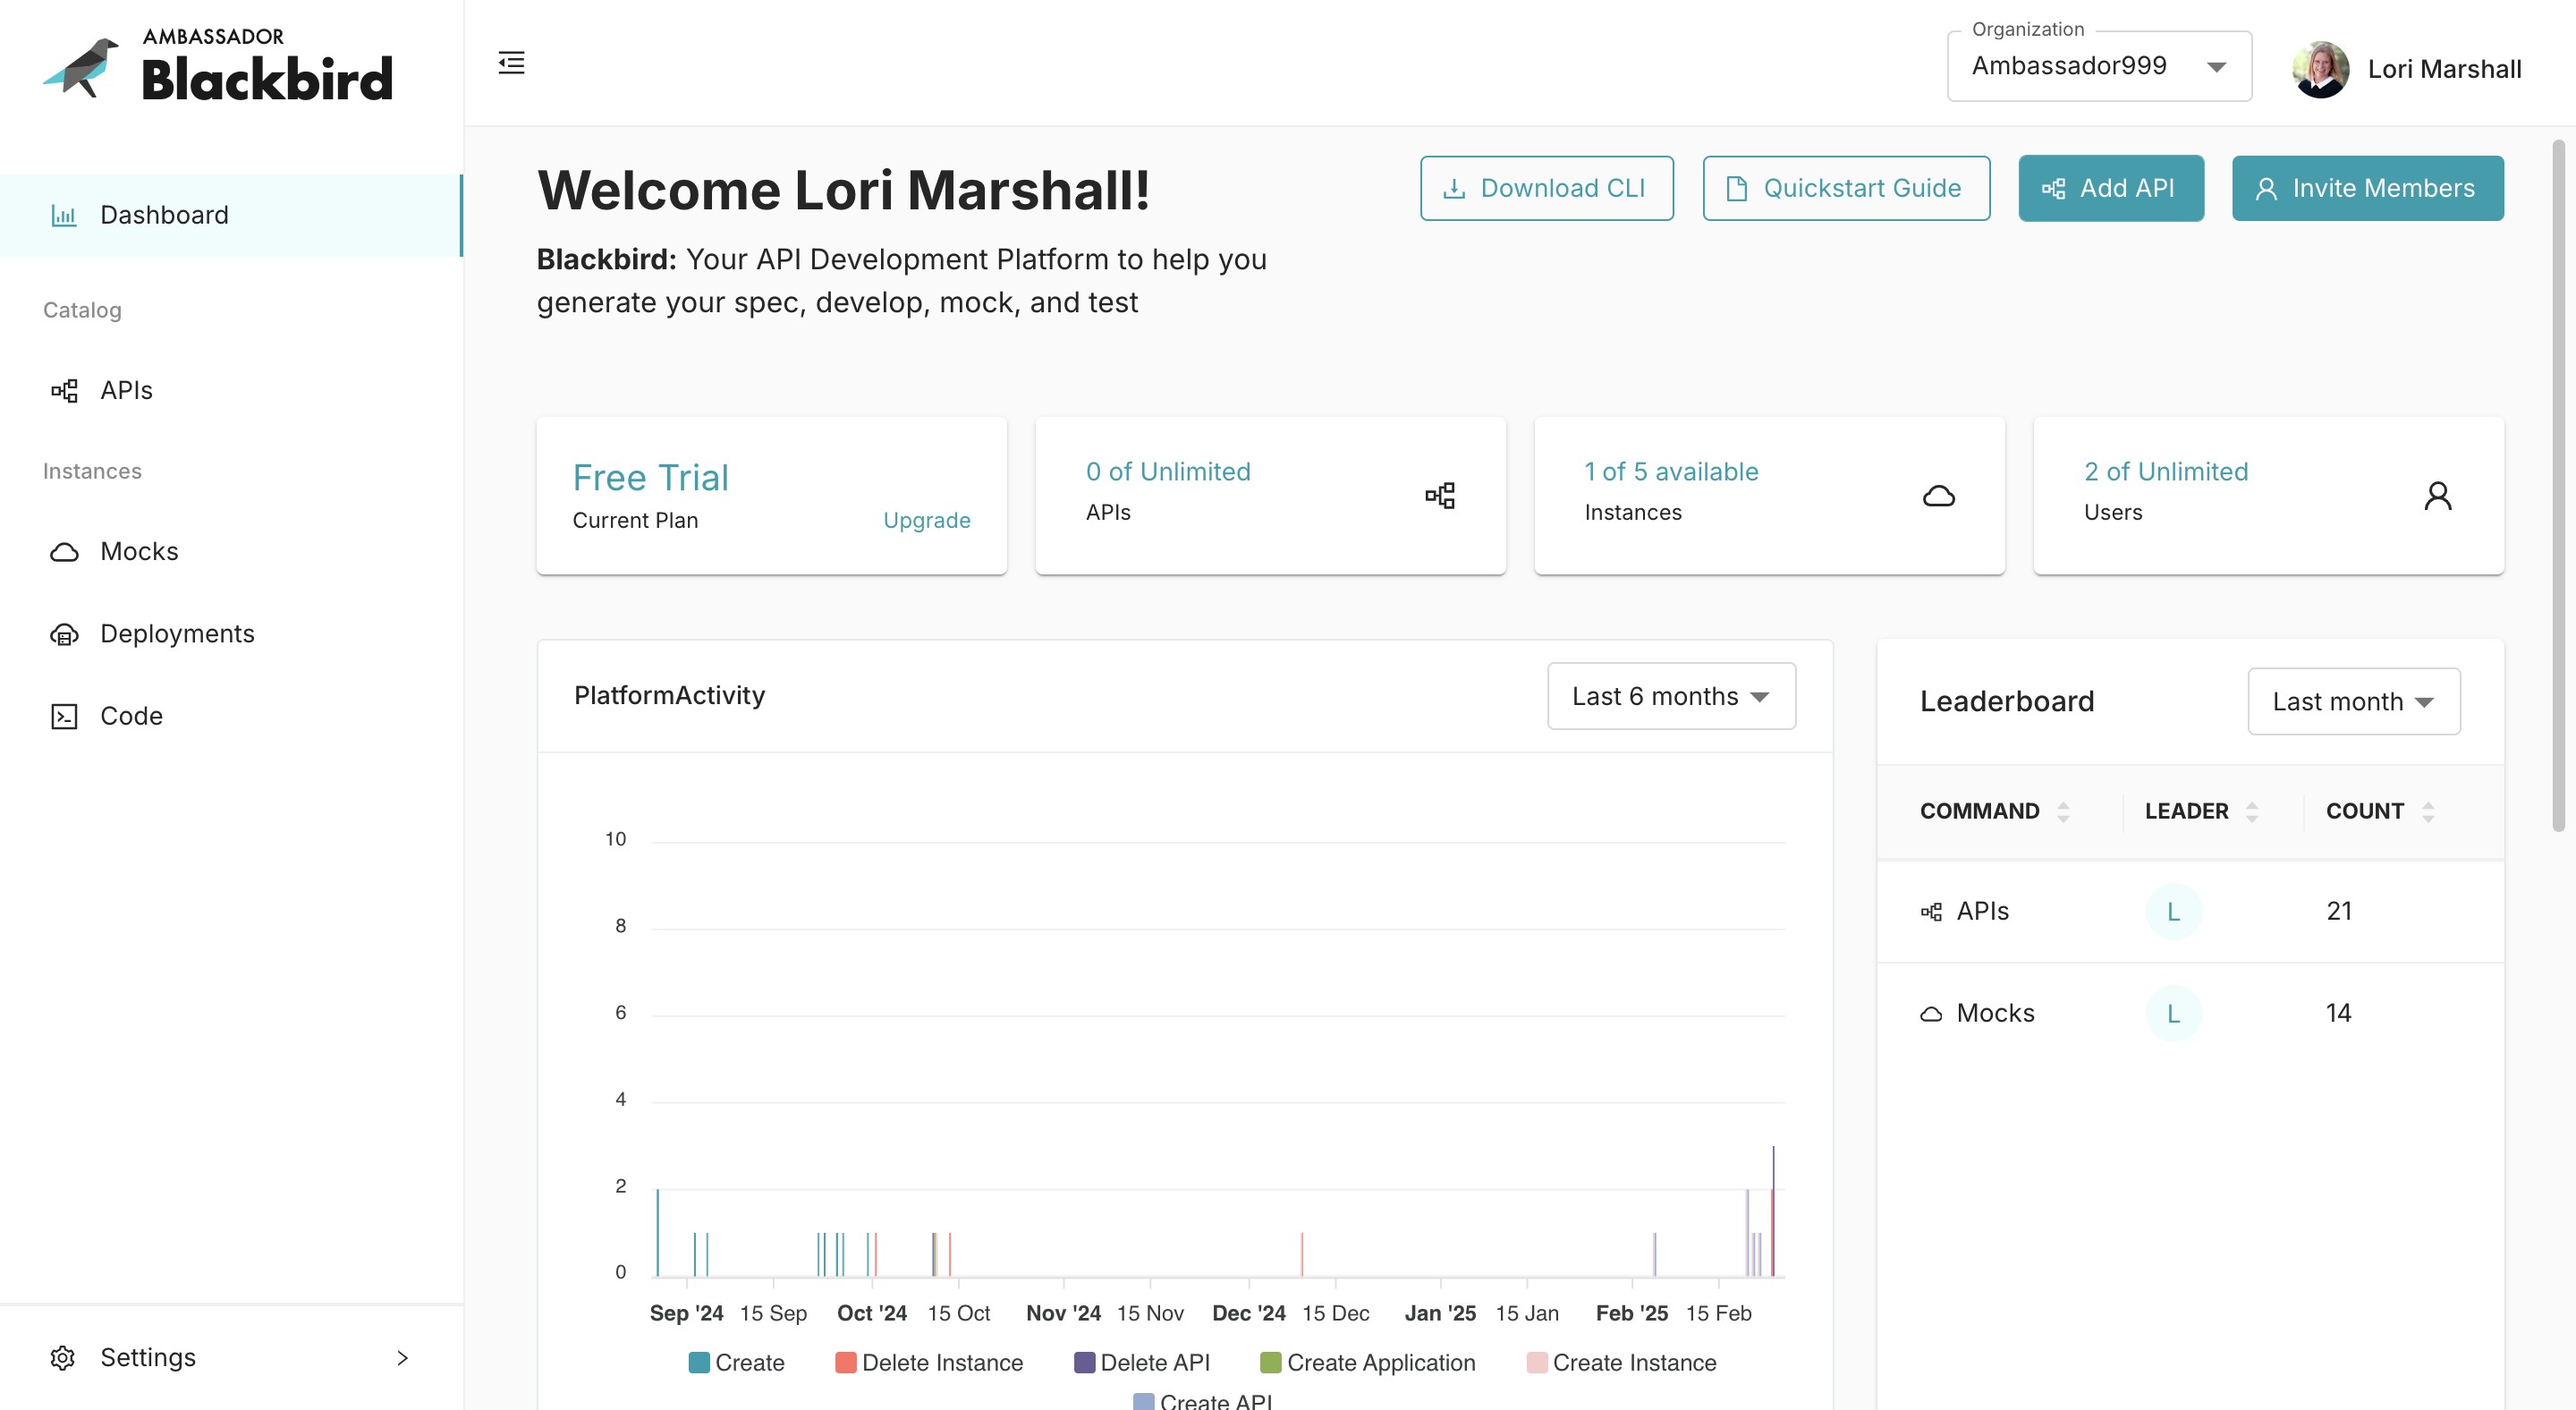Image resolution: width=2576 pixels, height=1410 pixels.
Task: Click the tree icon on Add API
Action: click(2054, 188)
